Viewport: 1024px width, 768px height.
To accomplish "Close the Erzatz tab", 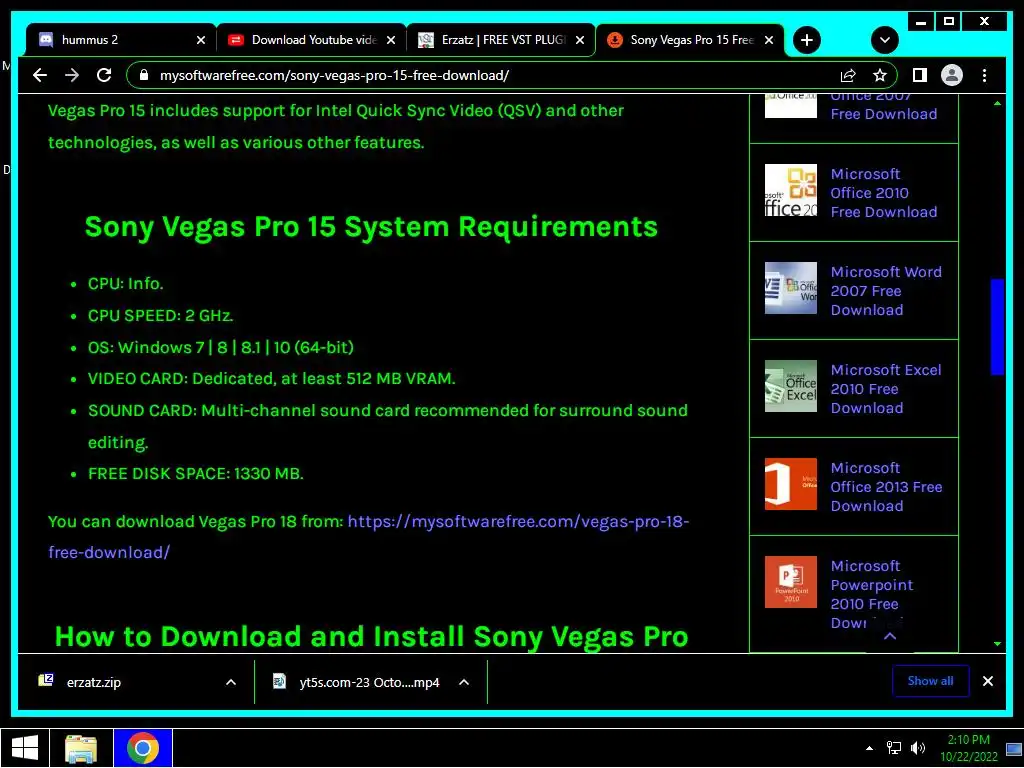I will pos(580,40).
